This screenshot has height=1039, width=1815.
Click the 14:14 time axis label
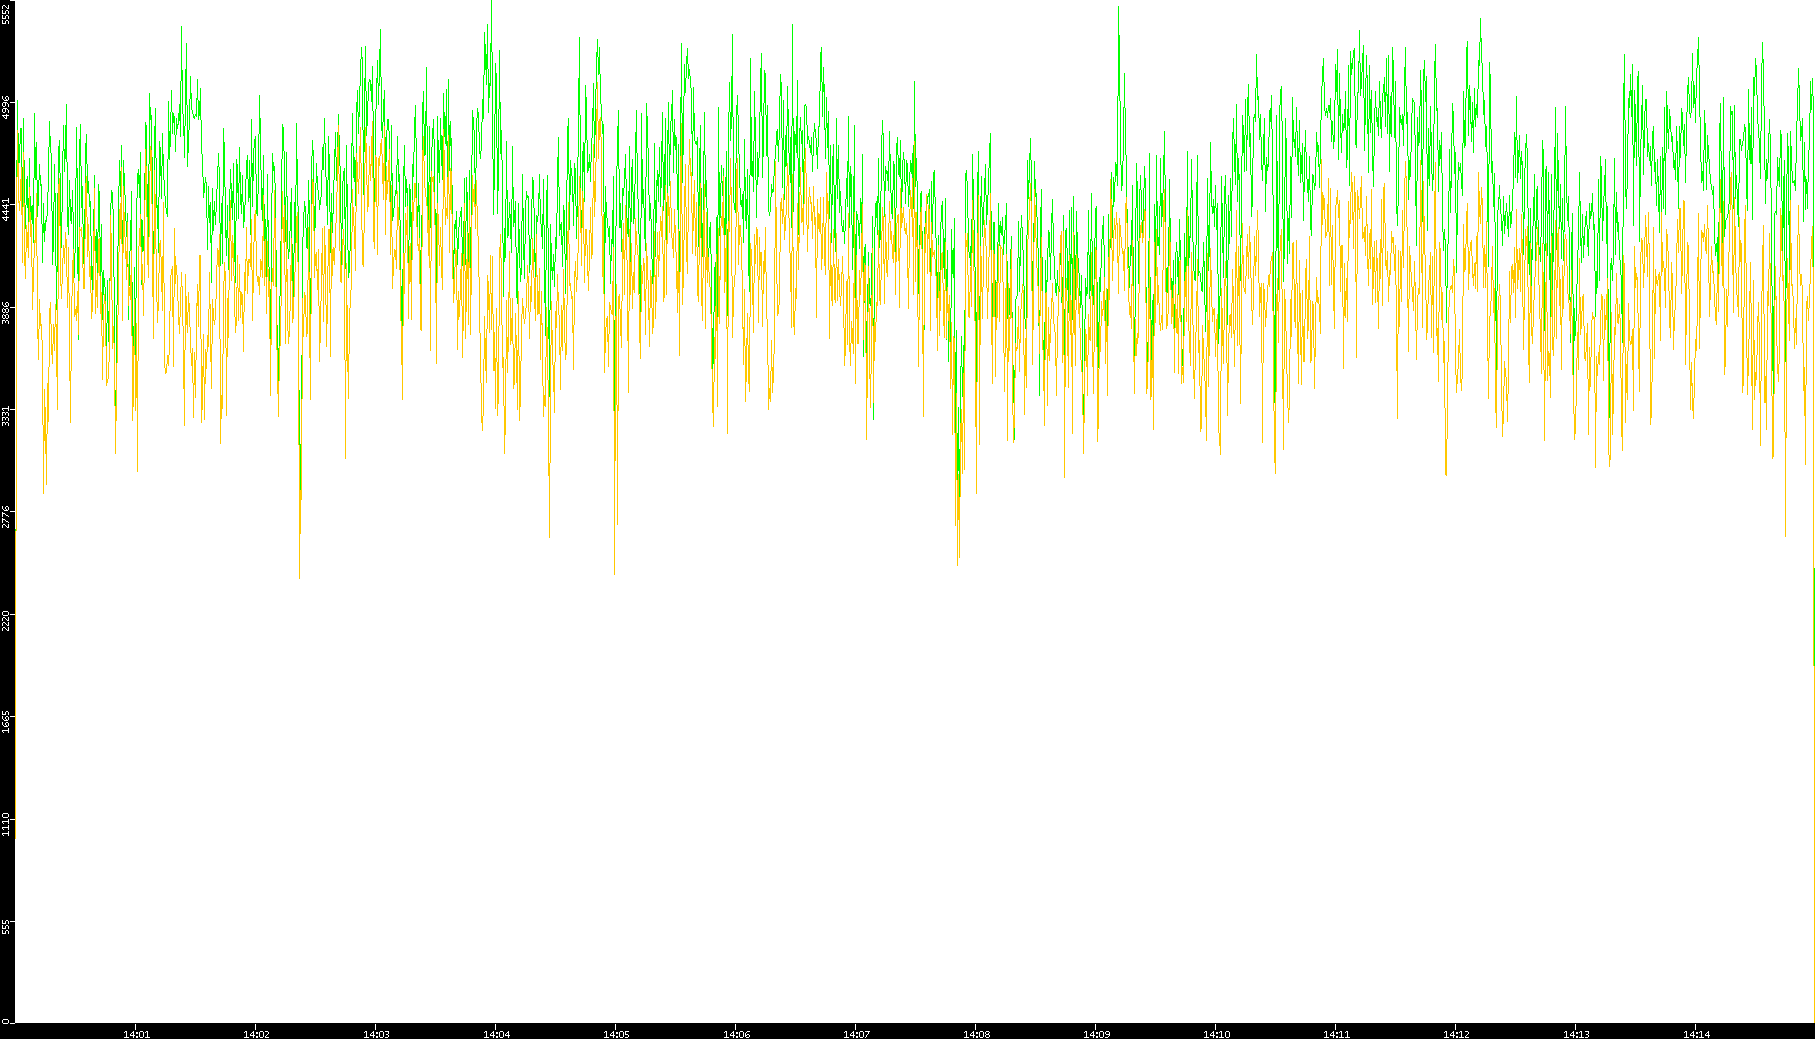click(x=1696, y=1033)
